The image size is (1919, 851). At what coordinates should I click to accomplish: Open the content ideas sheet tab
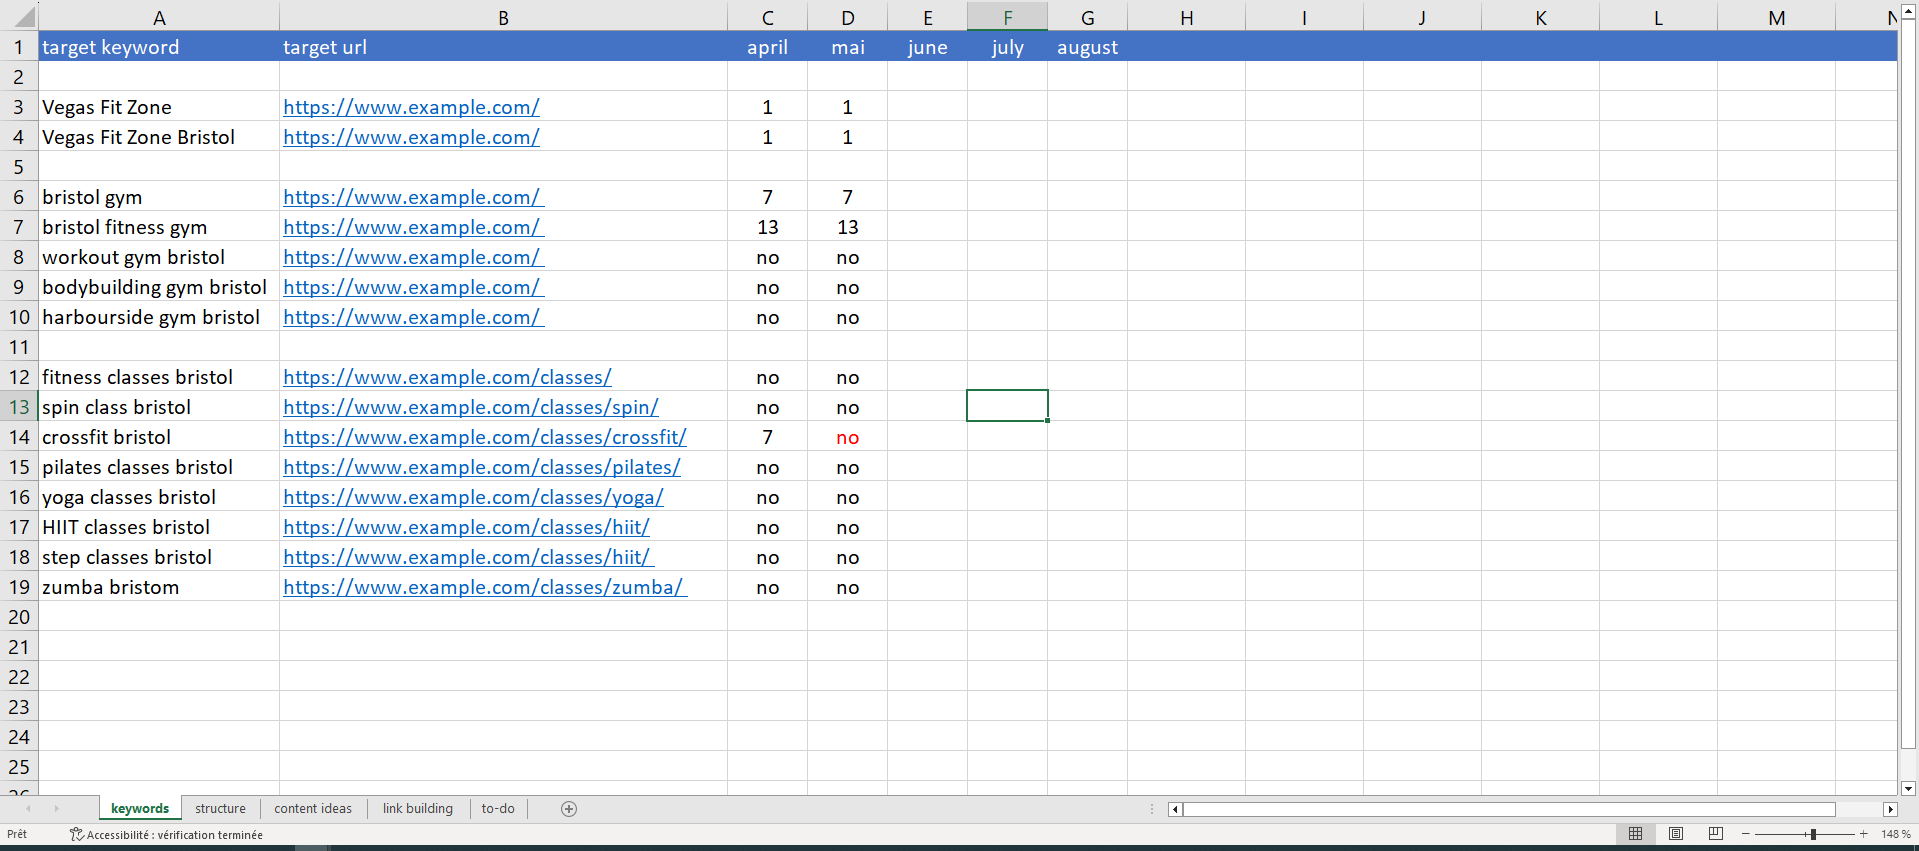[313, 809]
